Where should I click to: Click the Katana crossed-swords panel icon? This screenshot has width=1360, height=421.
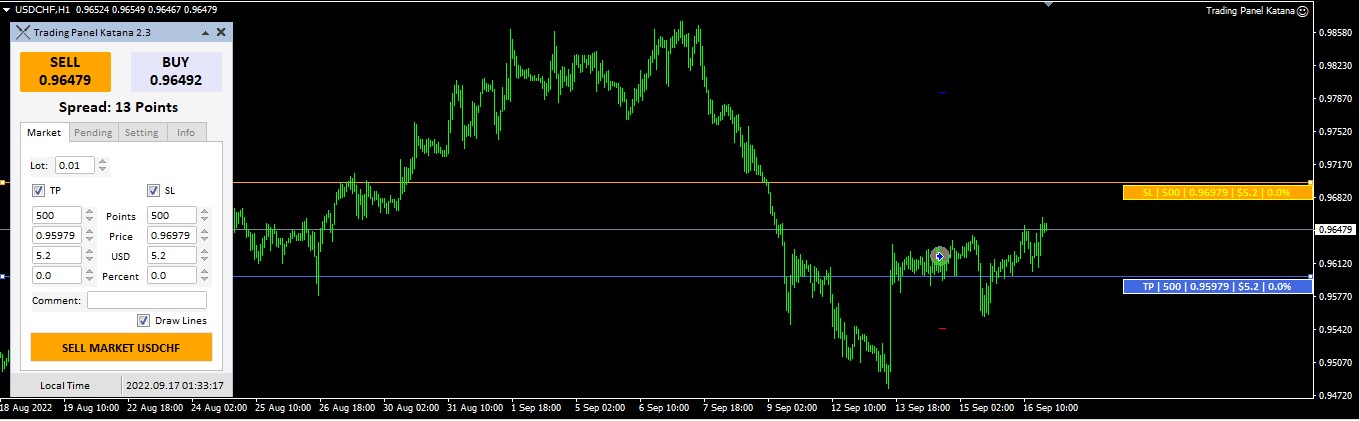point(22,32)
